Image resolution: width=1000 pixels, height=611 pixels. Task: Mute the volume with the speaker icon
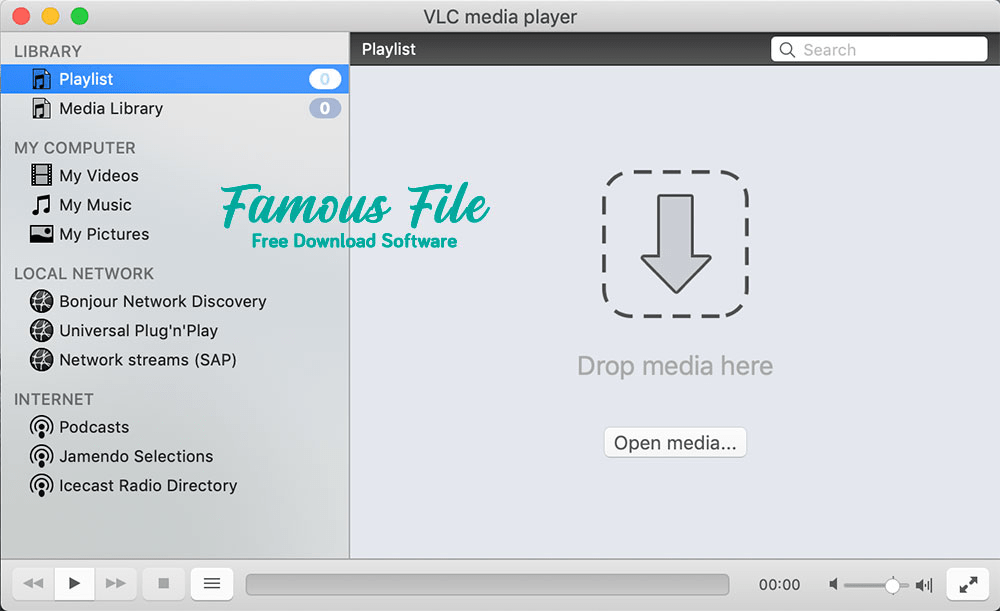click(x=834, y=584)
